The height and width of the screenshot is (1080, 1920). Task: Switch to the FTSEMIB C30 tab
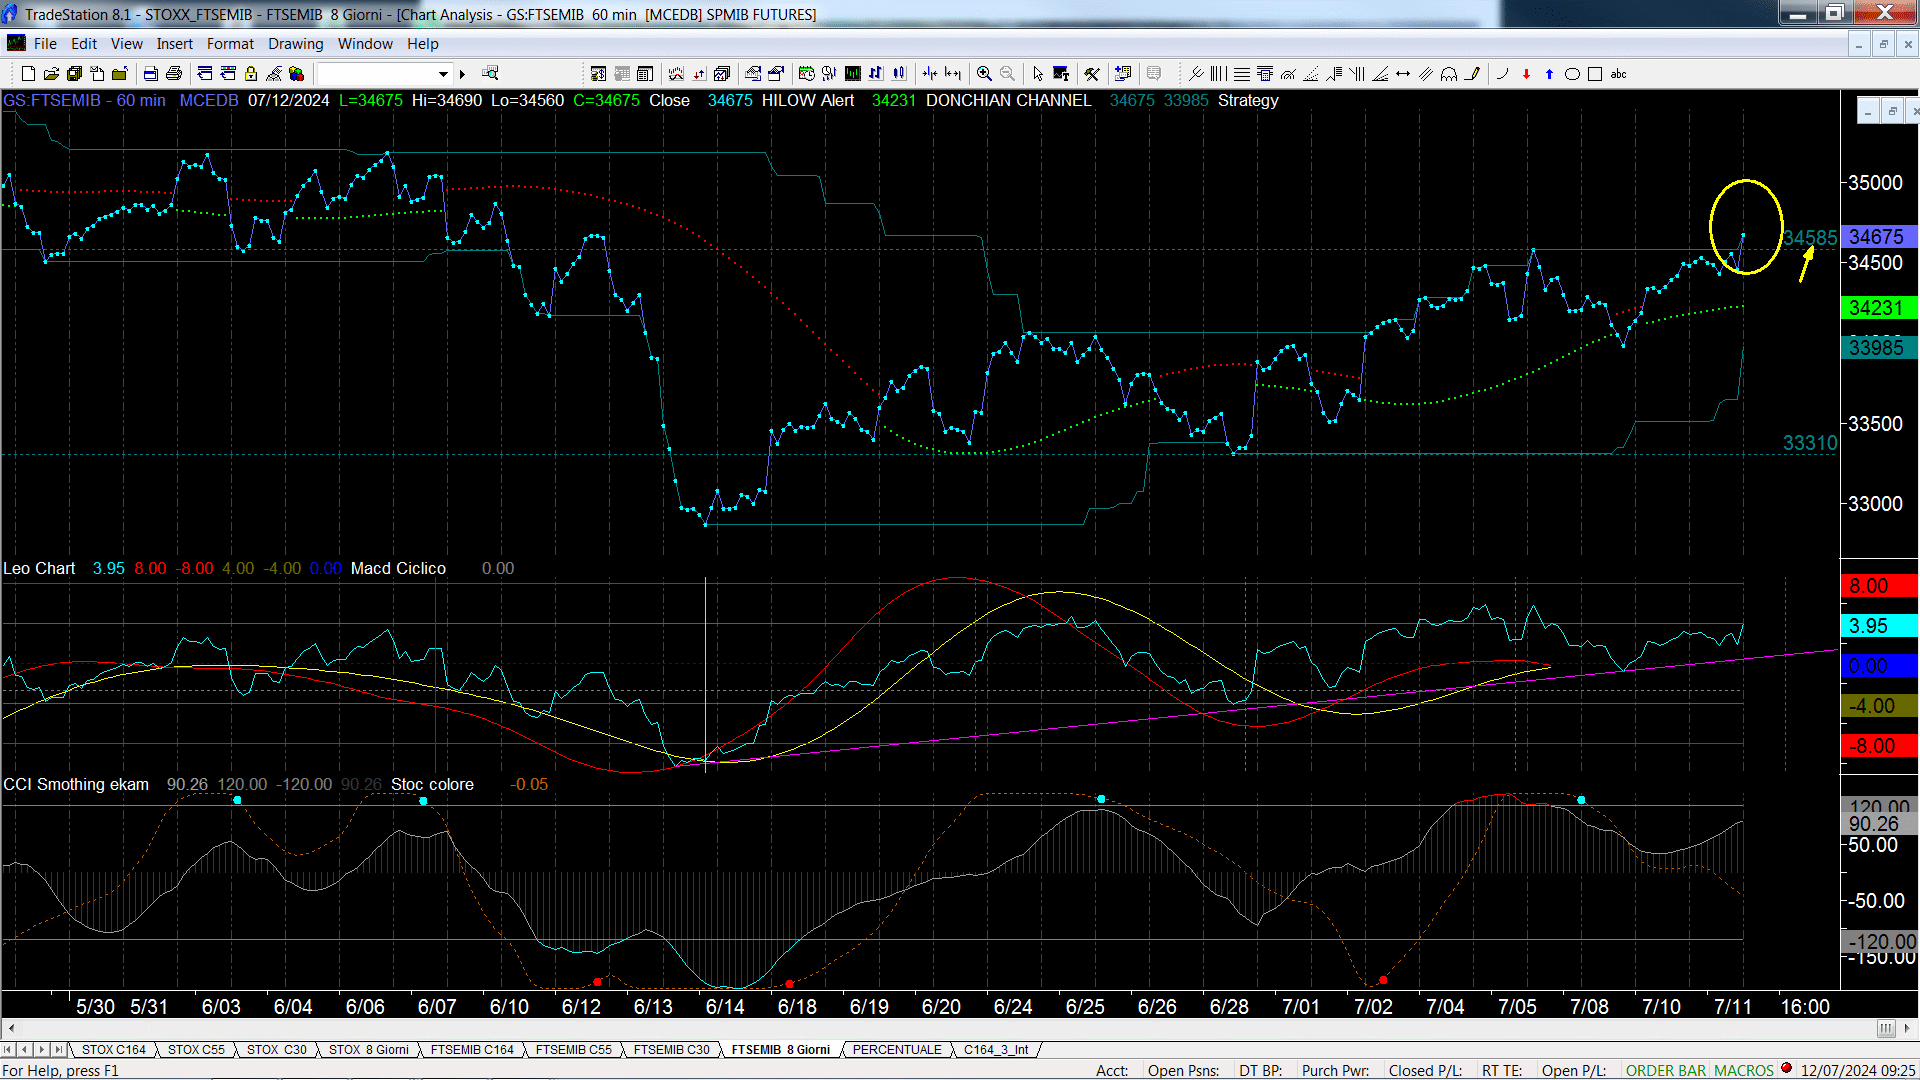(671, 1049)
